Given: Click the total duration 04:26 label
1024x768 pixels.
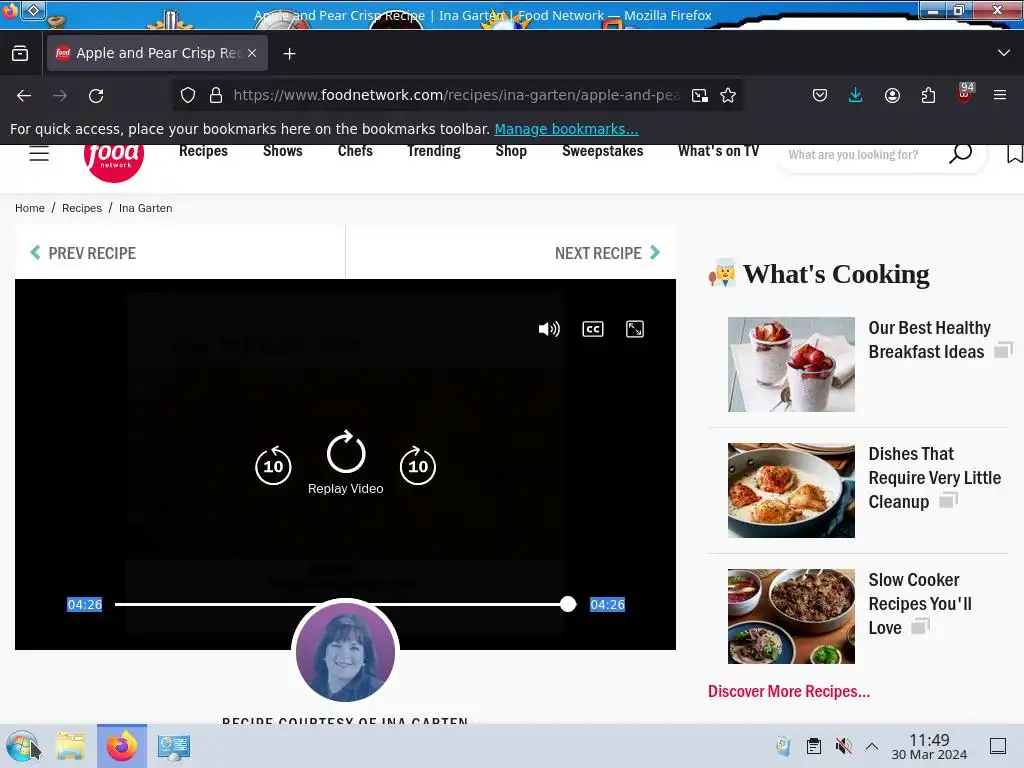Looking at the screenshot, I should click(607, 605).
